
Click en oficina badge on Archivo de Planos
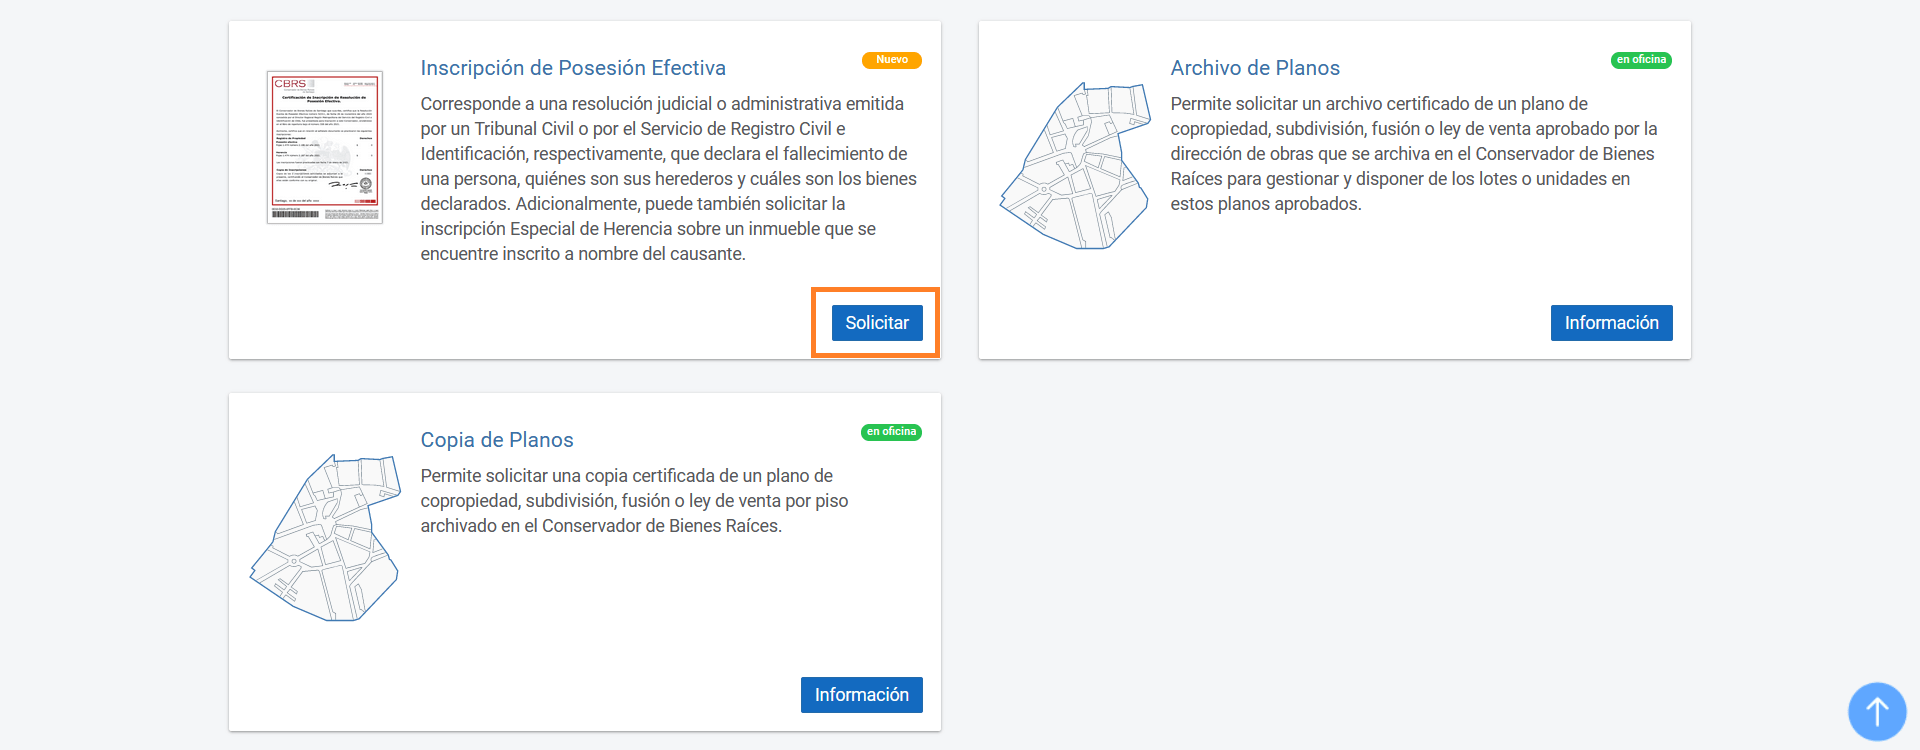pos(1641,60)
